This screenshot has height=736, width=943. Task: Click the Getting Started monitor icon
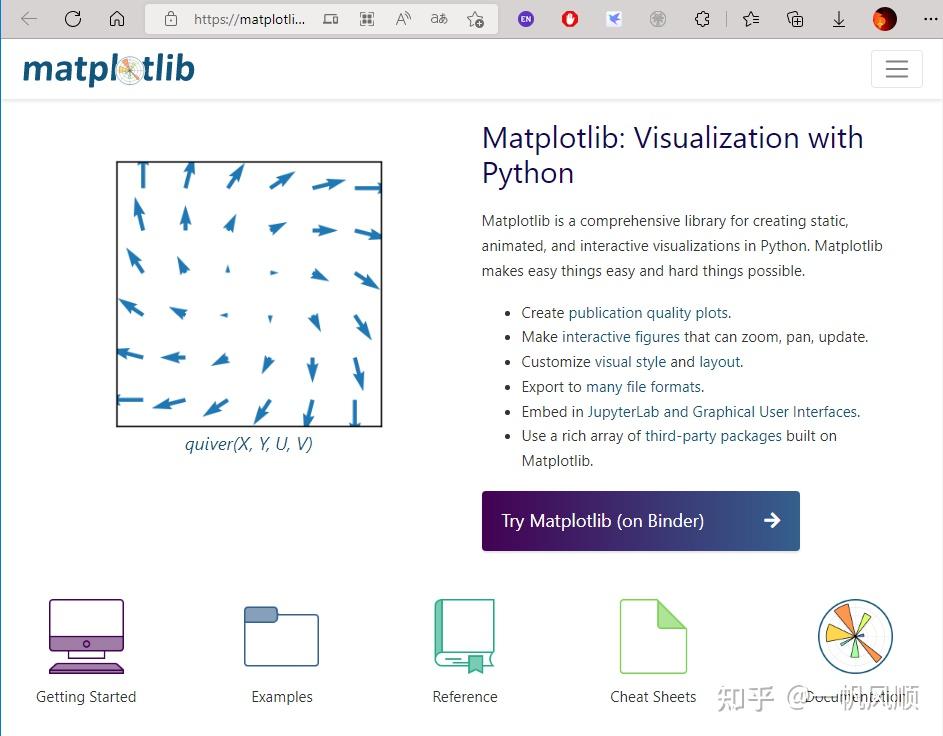[x=86, y=636]
